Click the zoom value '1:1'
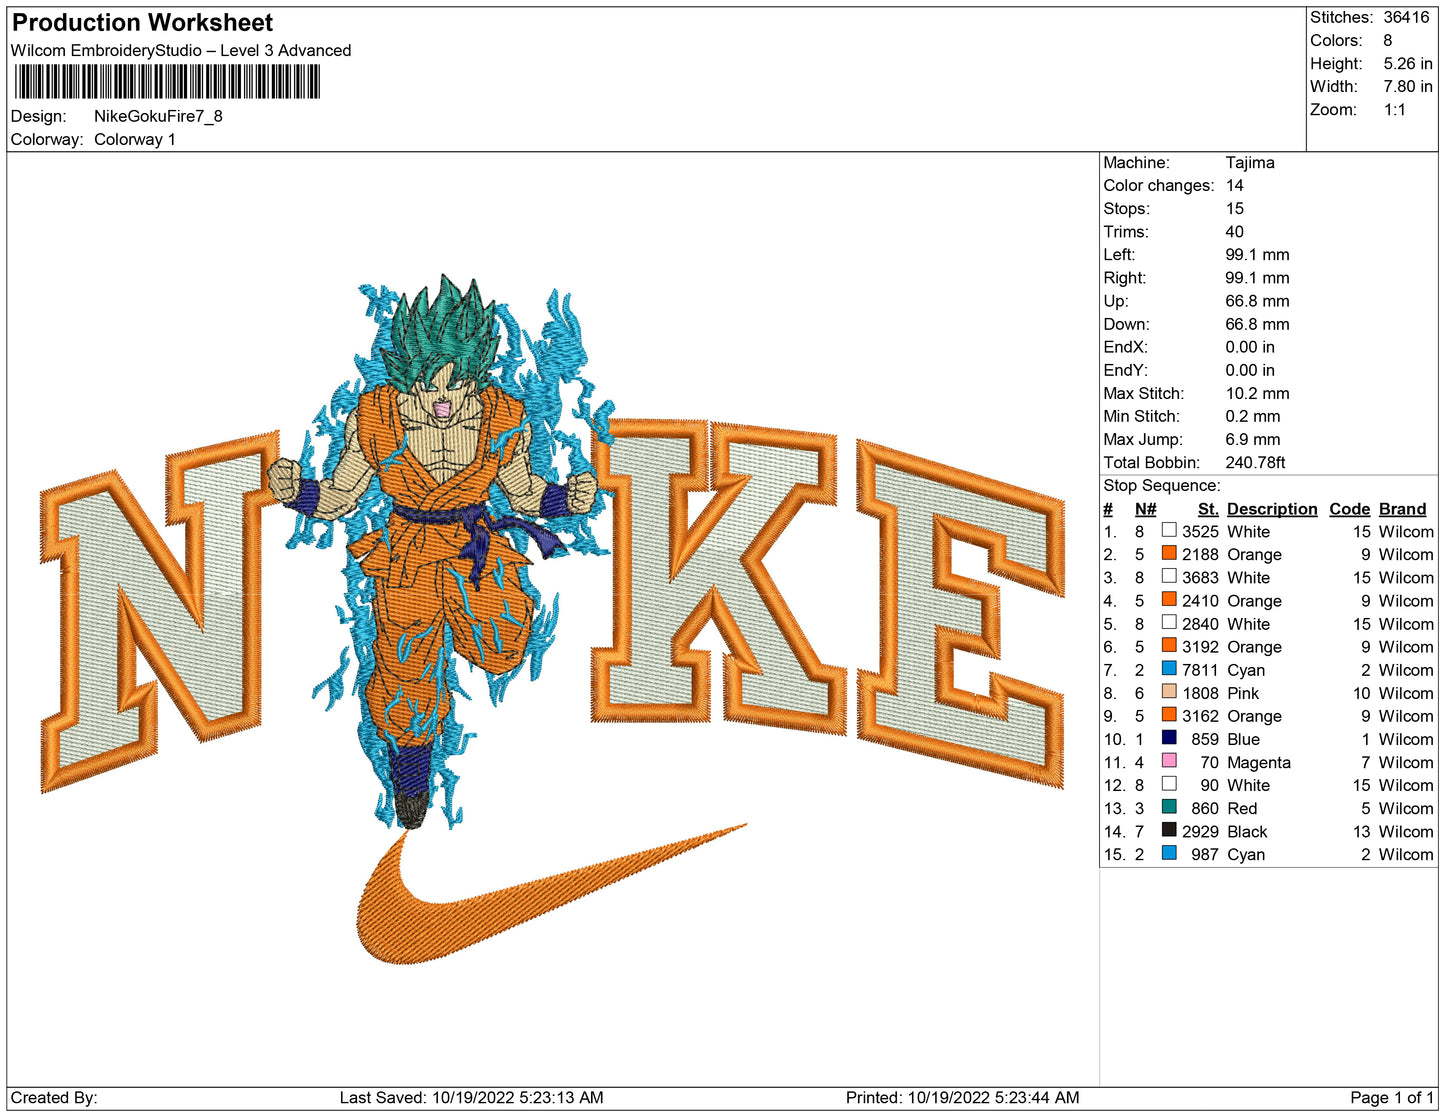The height and width of the screenshot is (1112, 1445). click(x=1395, y=109)
